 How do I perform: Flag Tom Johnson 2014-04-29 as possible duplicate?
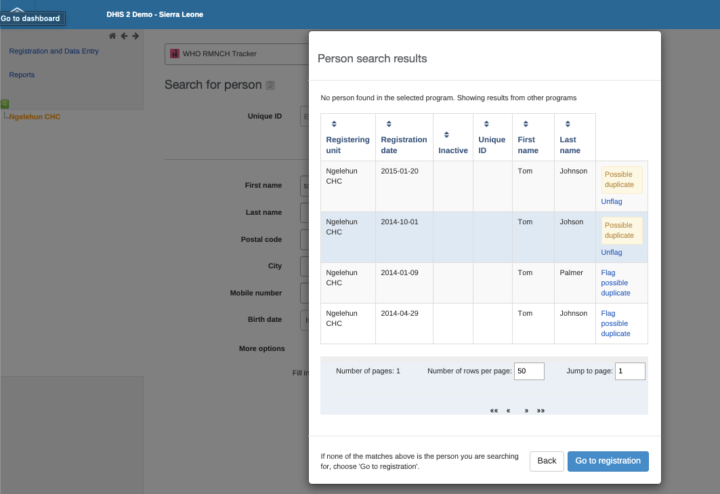pyautogui.click(x=615, y=323)
